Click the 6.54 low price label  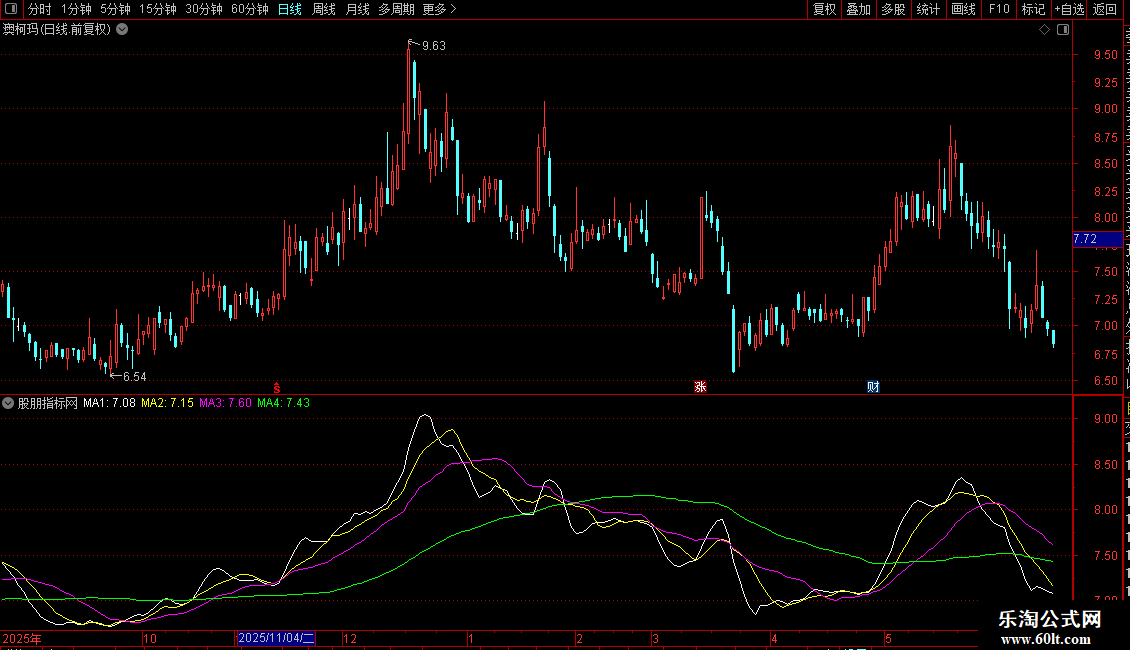point(135,377)
